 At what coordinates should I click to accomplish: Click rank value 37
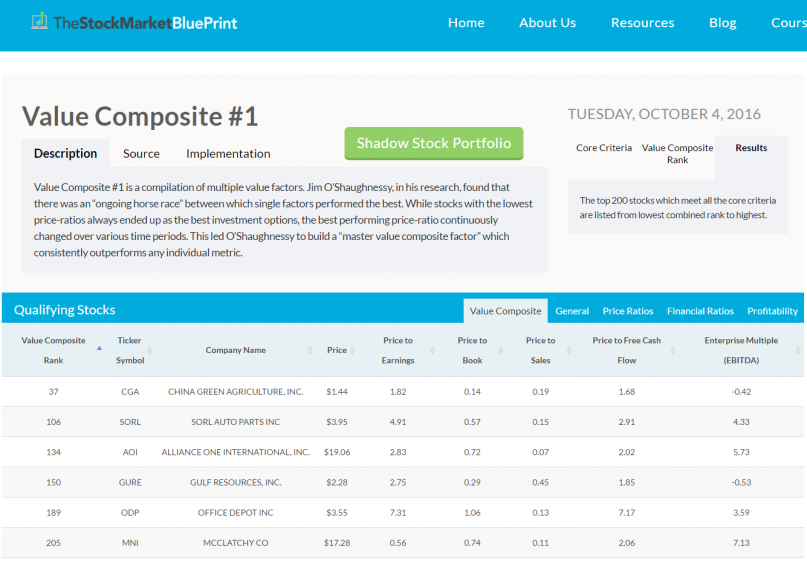point(54,392)
